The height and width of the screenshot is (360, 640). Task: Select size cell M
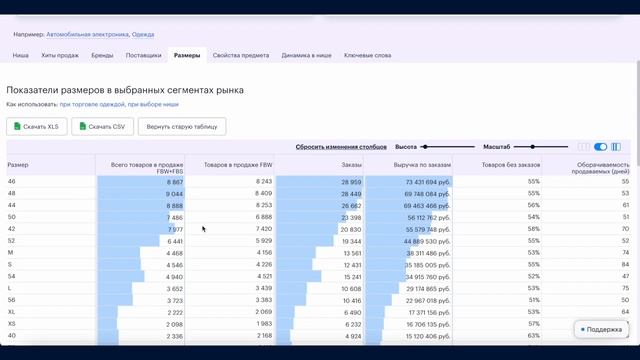(11, 252)
